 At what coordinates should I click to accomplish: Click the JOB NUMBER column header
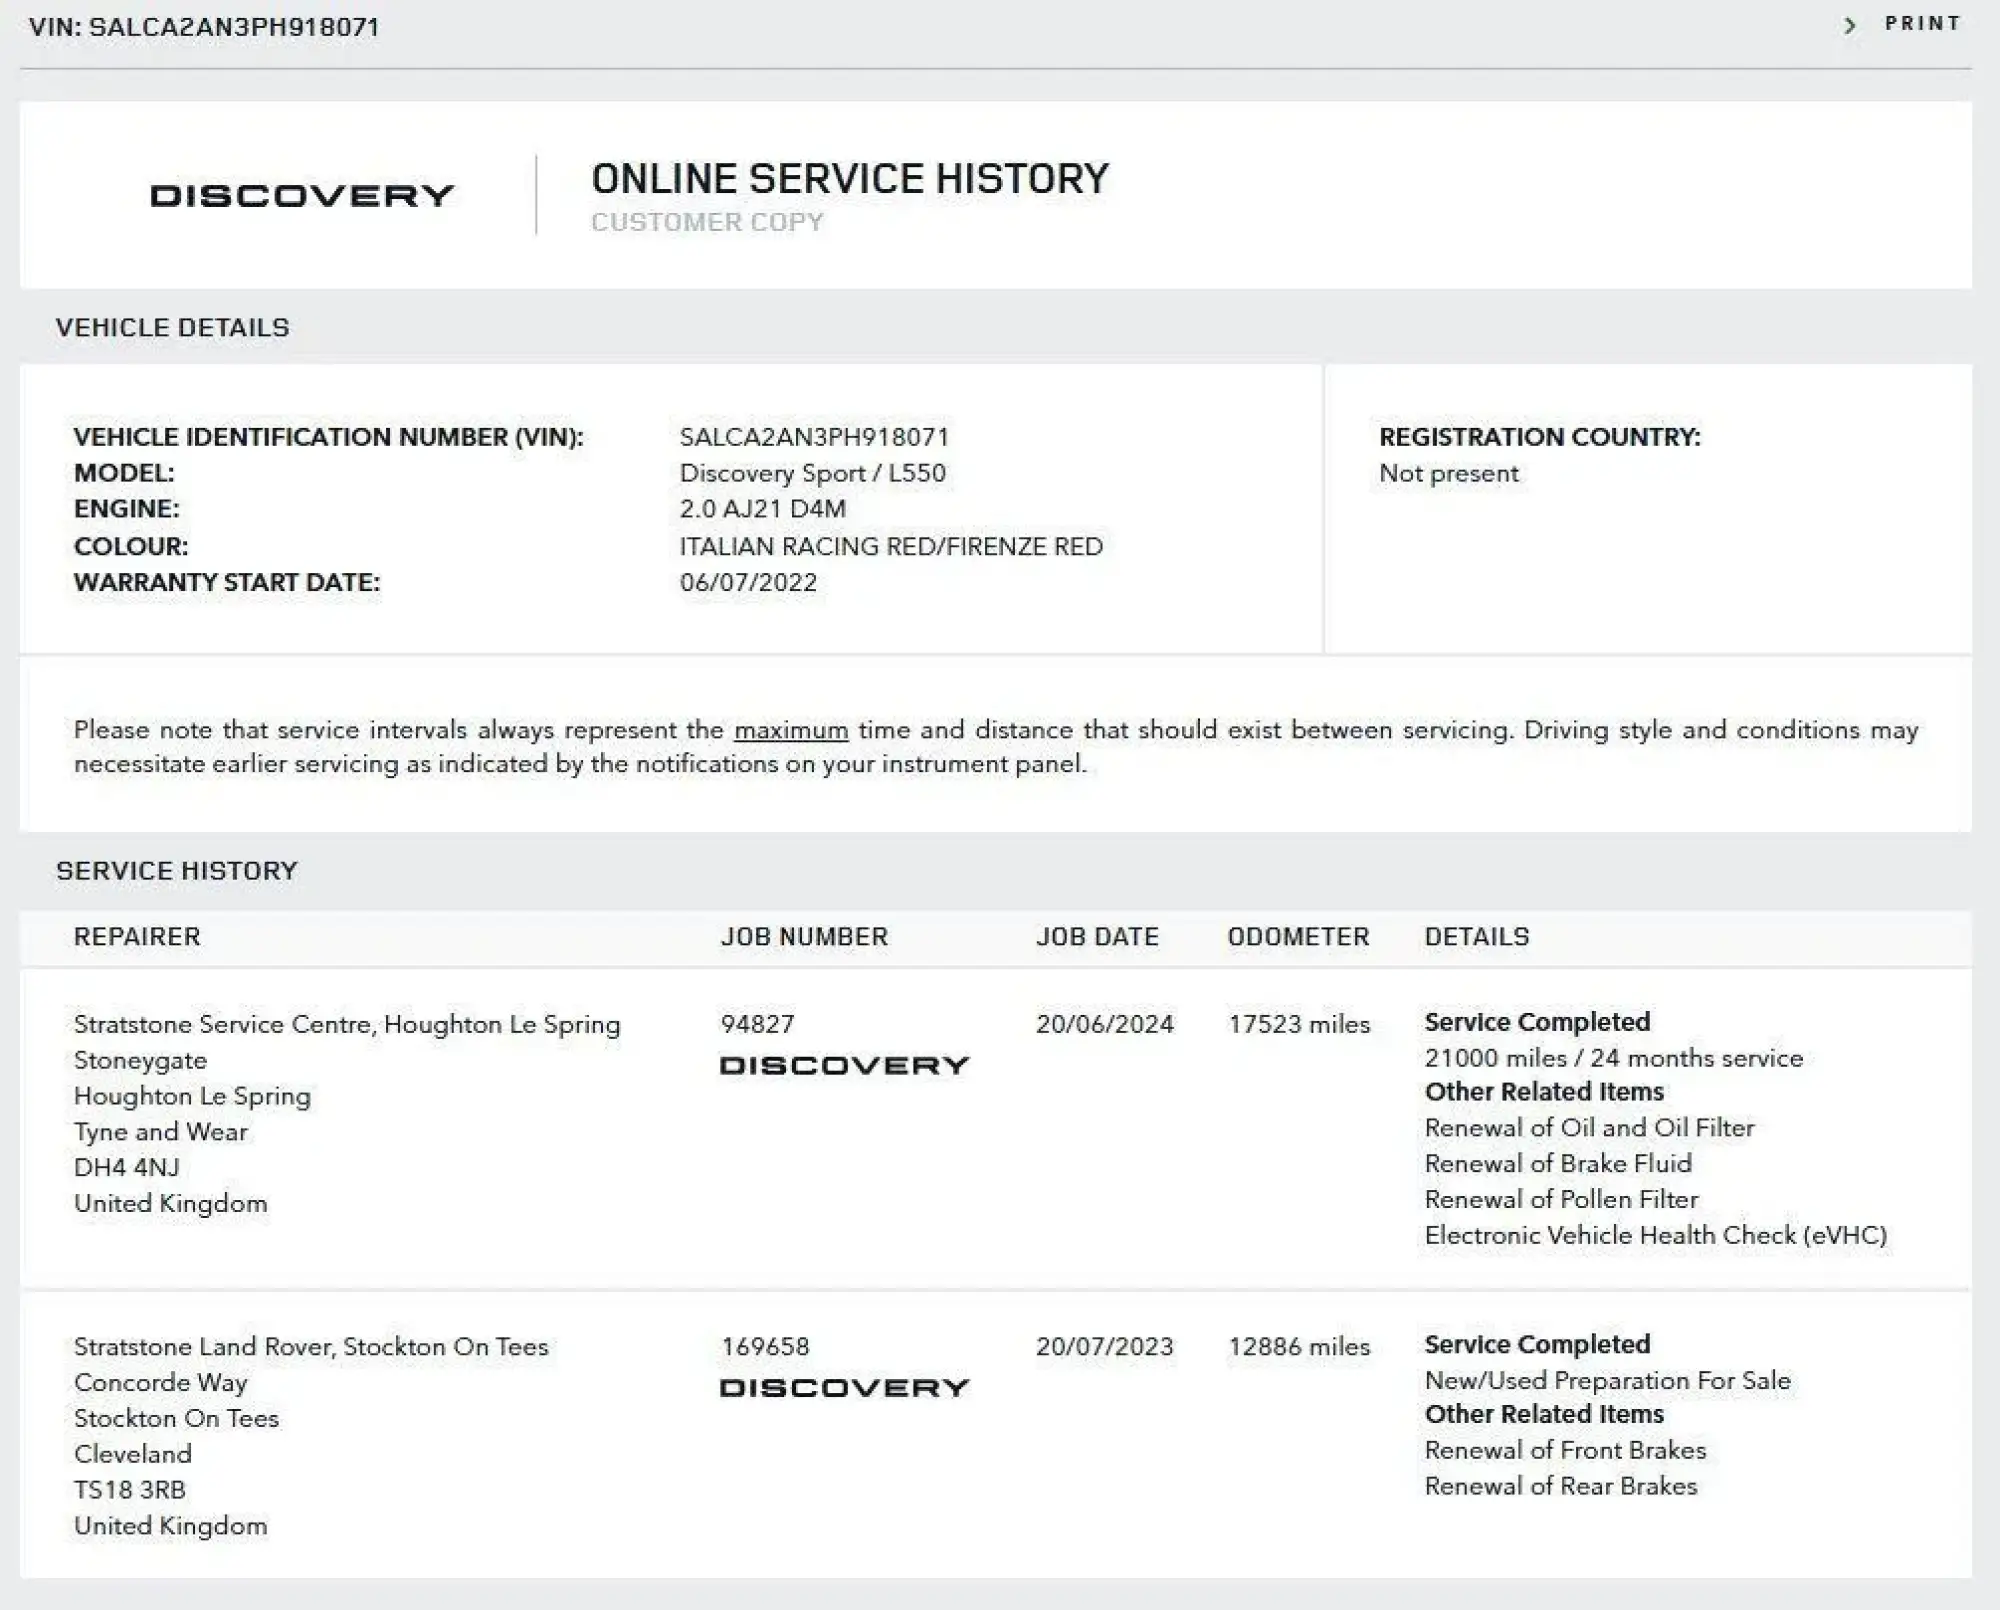[x=804, y=937]
